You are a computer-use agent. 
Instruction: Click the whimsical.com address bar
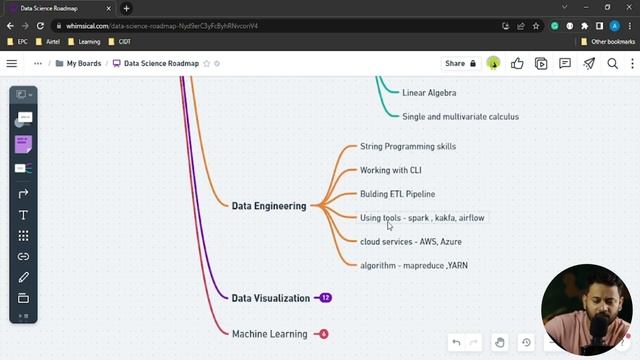[x=278, y=26]
